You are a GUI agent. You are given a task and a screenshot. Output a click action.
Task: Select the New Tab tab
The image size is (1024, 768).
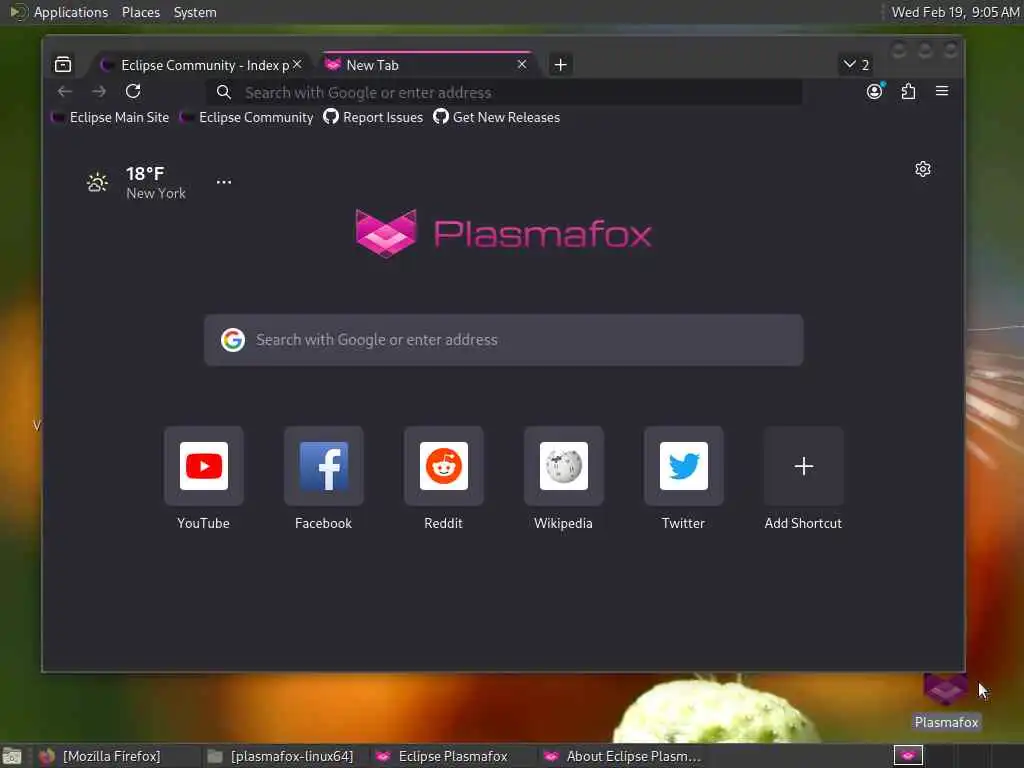coord(428,65)
